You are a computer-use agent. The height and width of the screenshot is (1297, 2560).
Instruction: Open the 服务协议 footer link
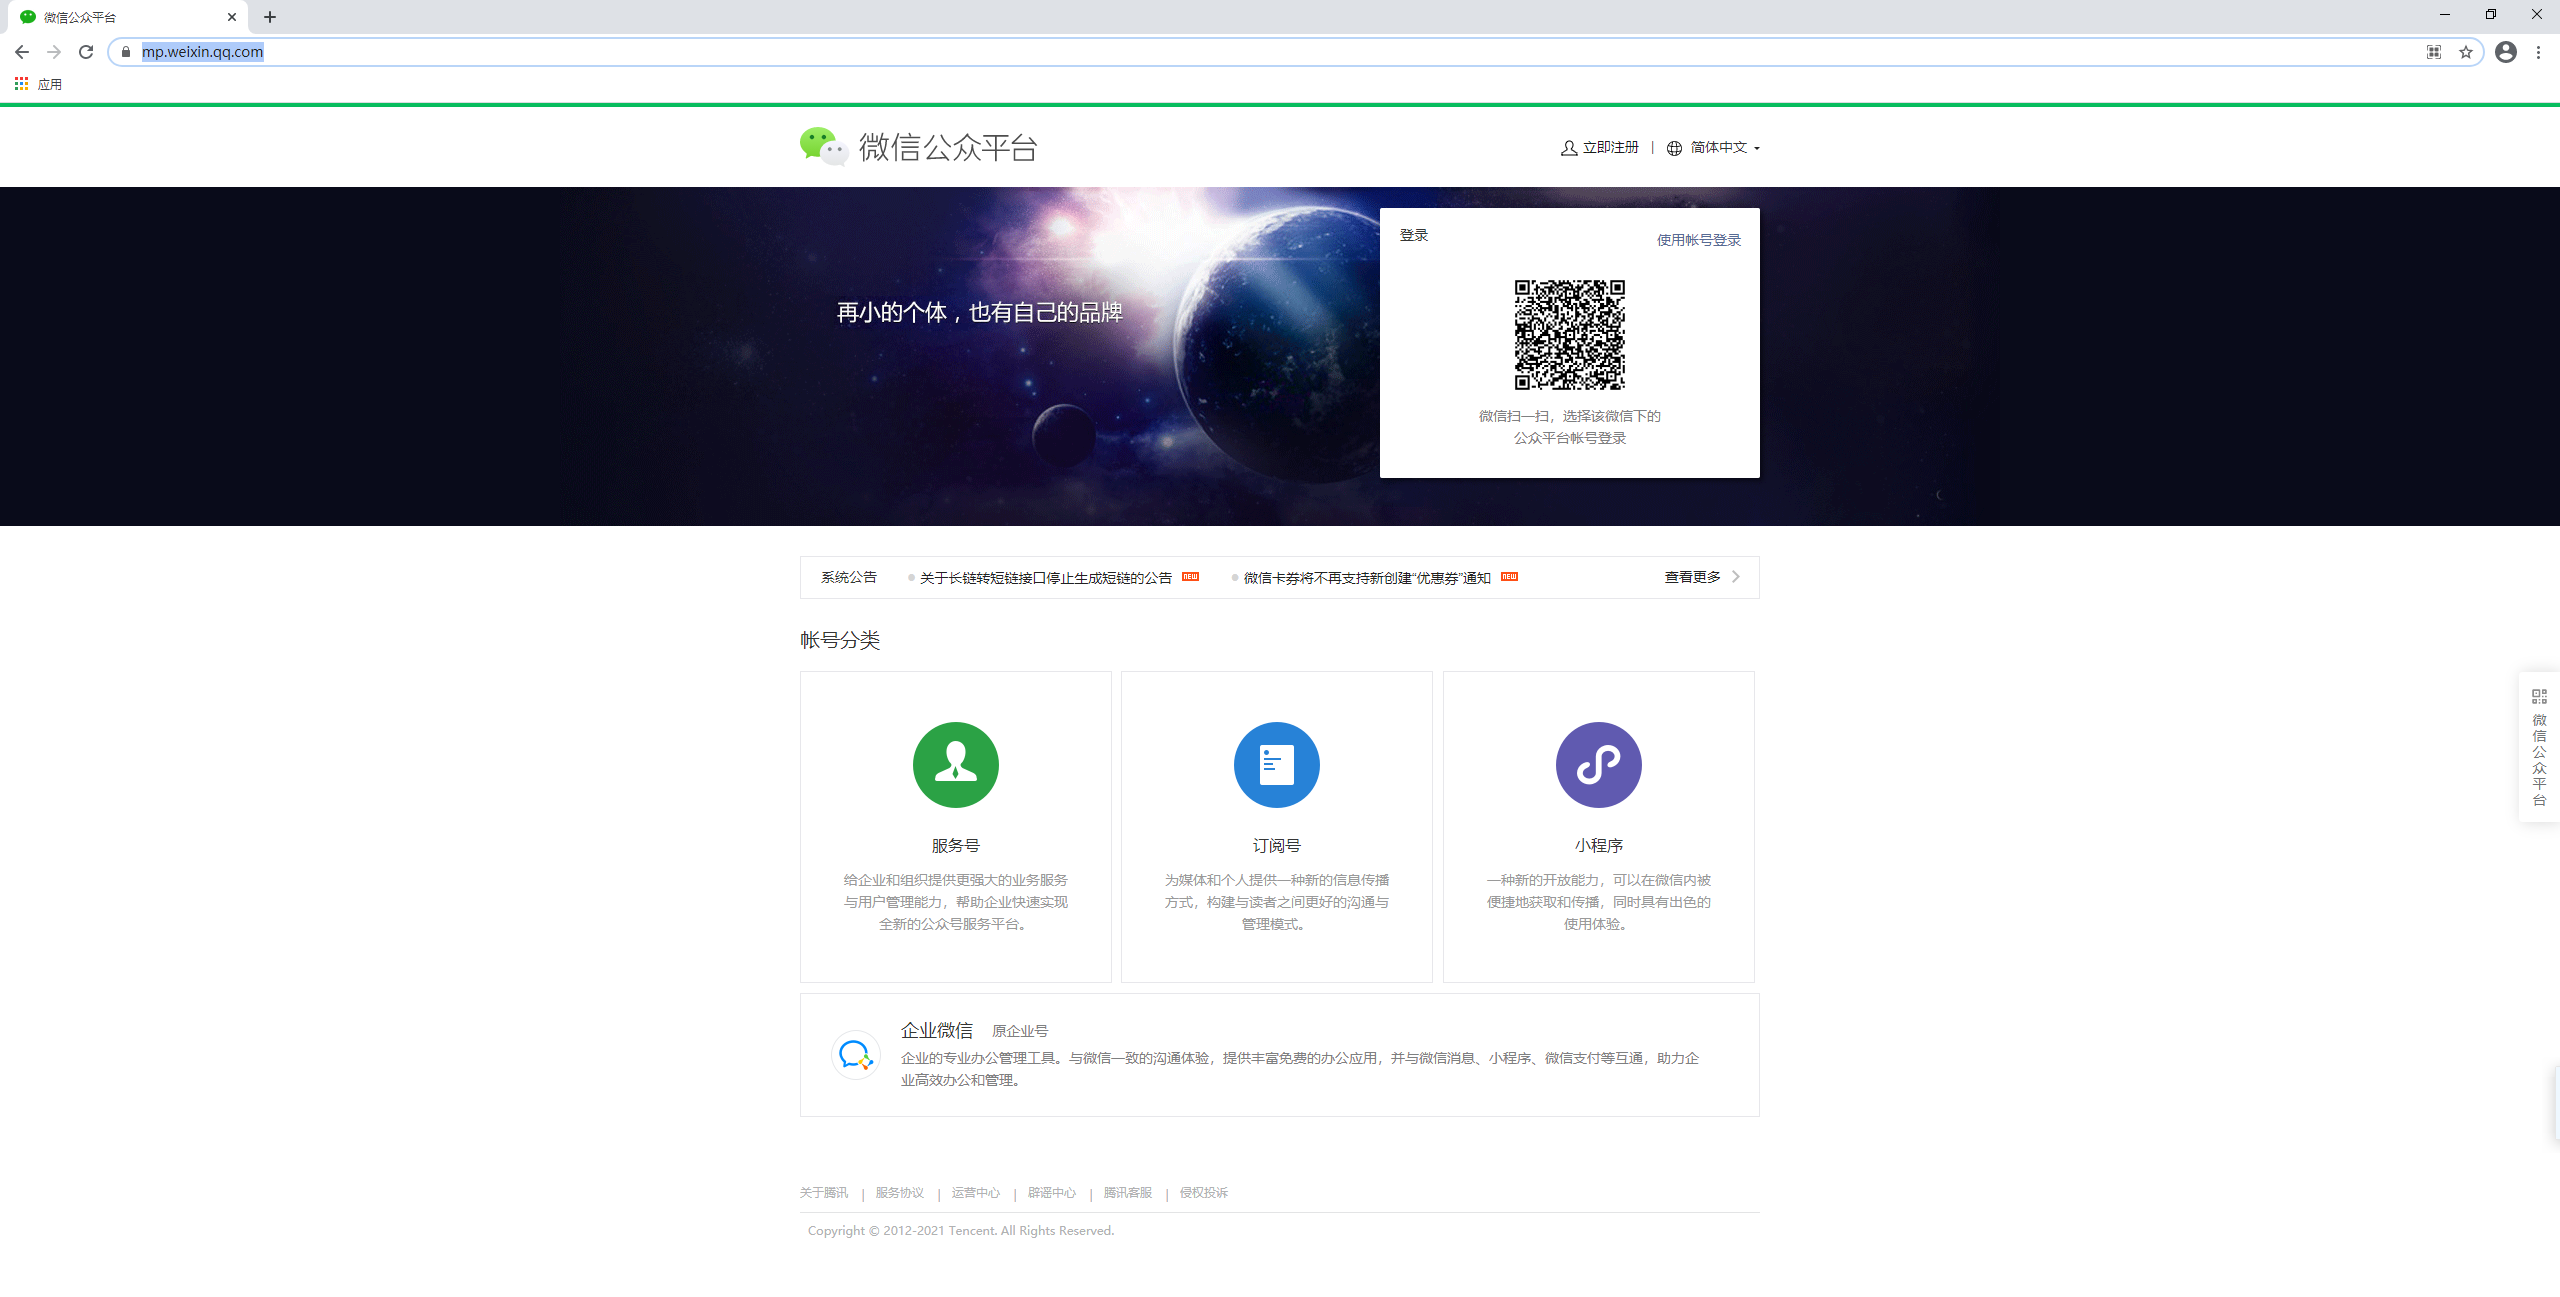pos(900,1193)
